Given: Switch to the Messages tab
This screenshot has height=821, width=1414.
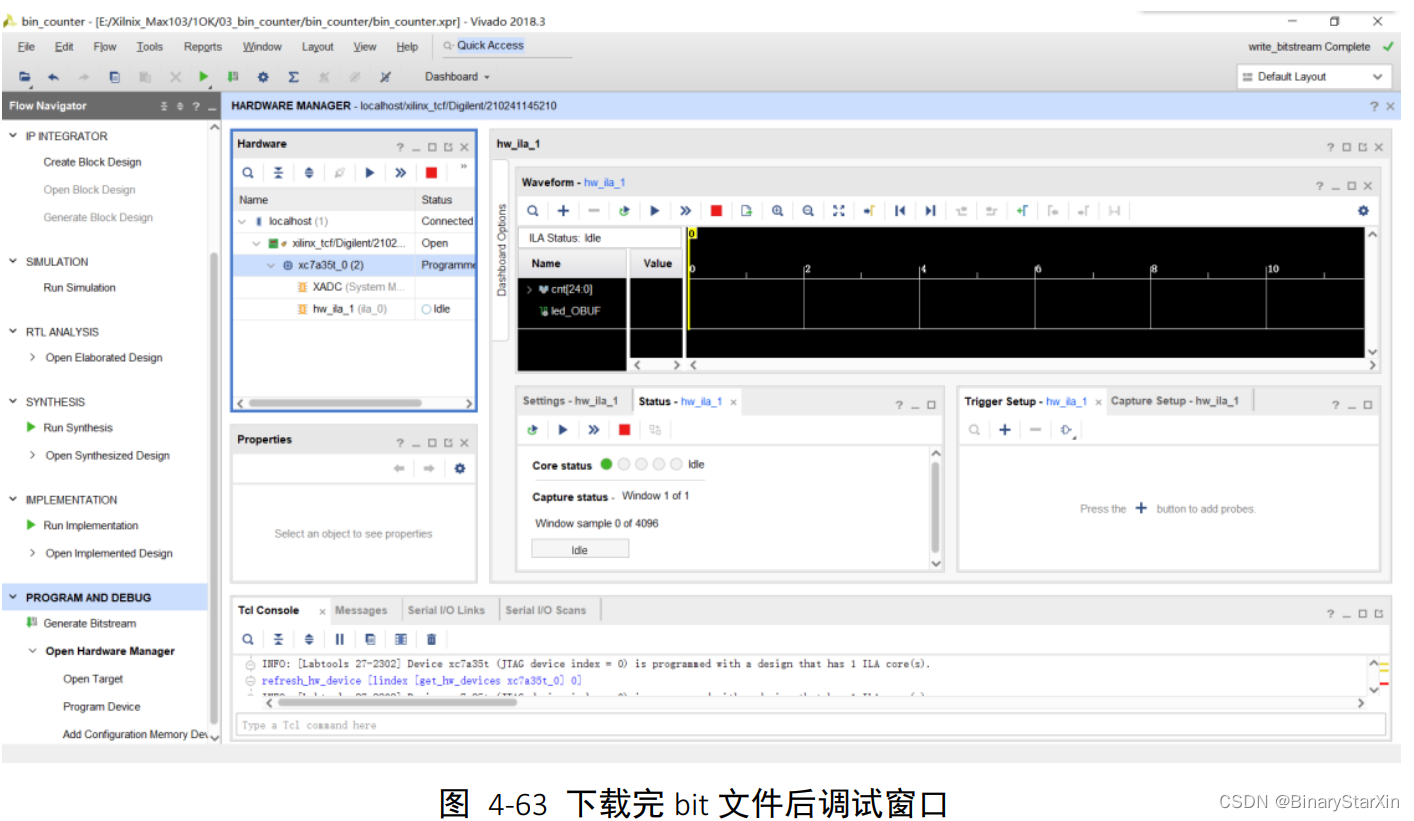Looking at the screenshot, I should click(x=361, y=610).
